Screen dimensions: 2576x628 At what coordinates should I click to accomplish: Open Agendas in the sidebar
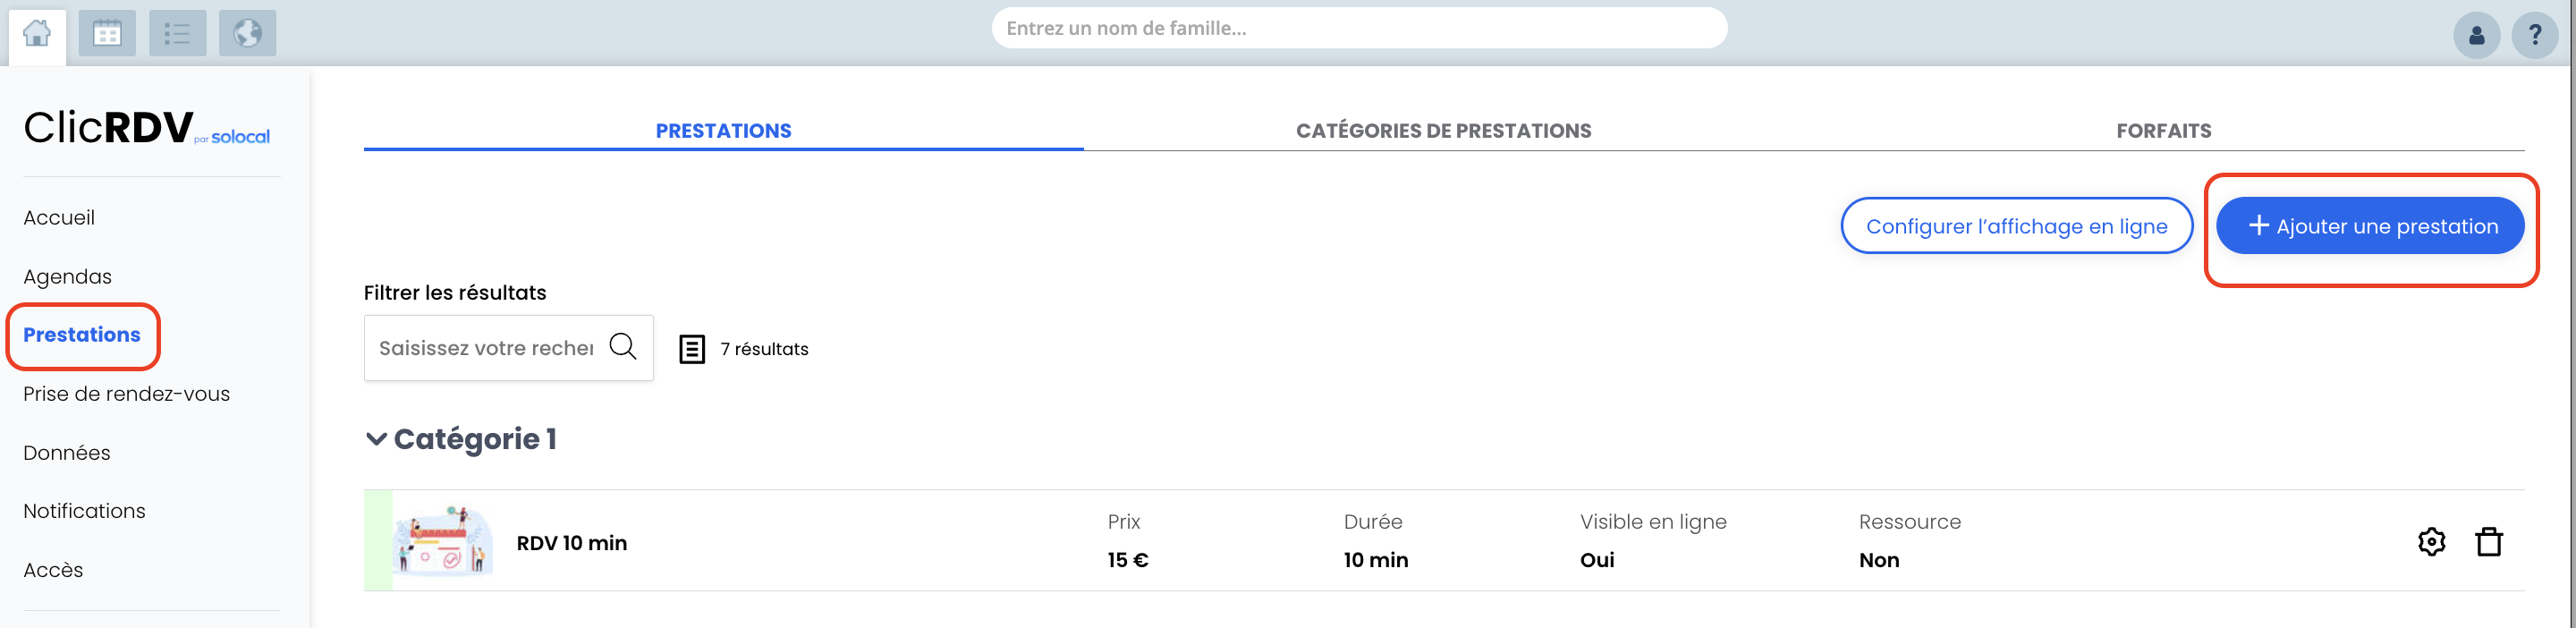68,277
